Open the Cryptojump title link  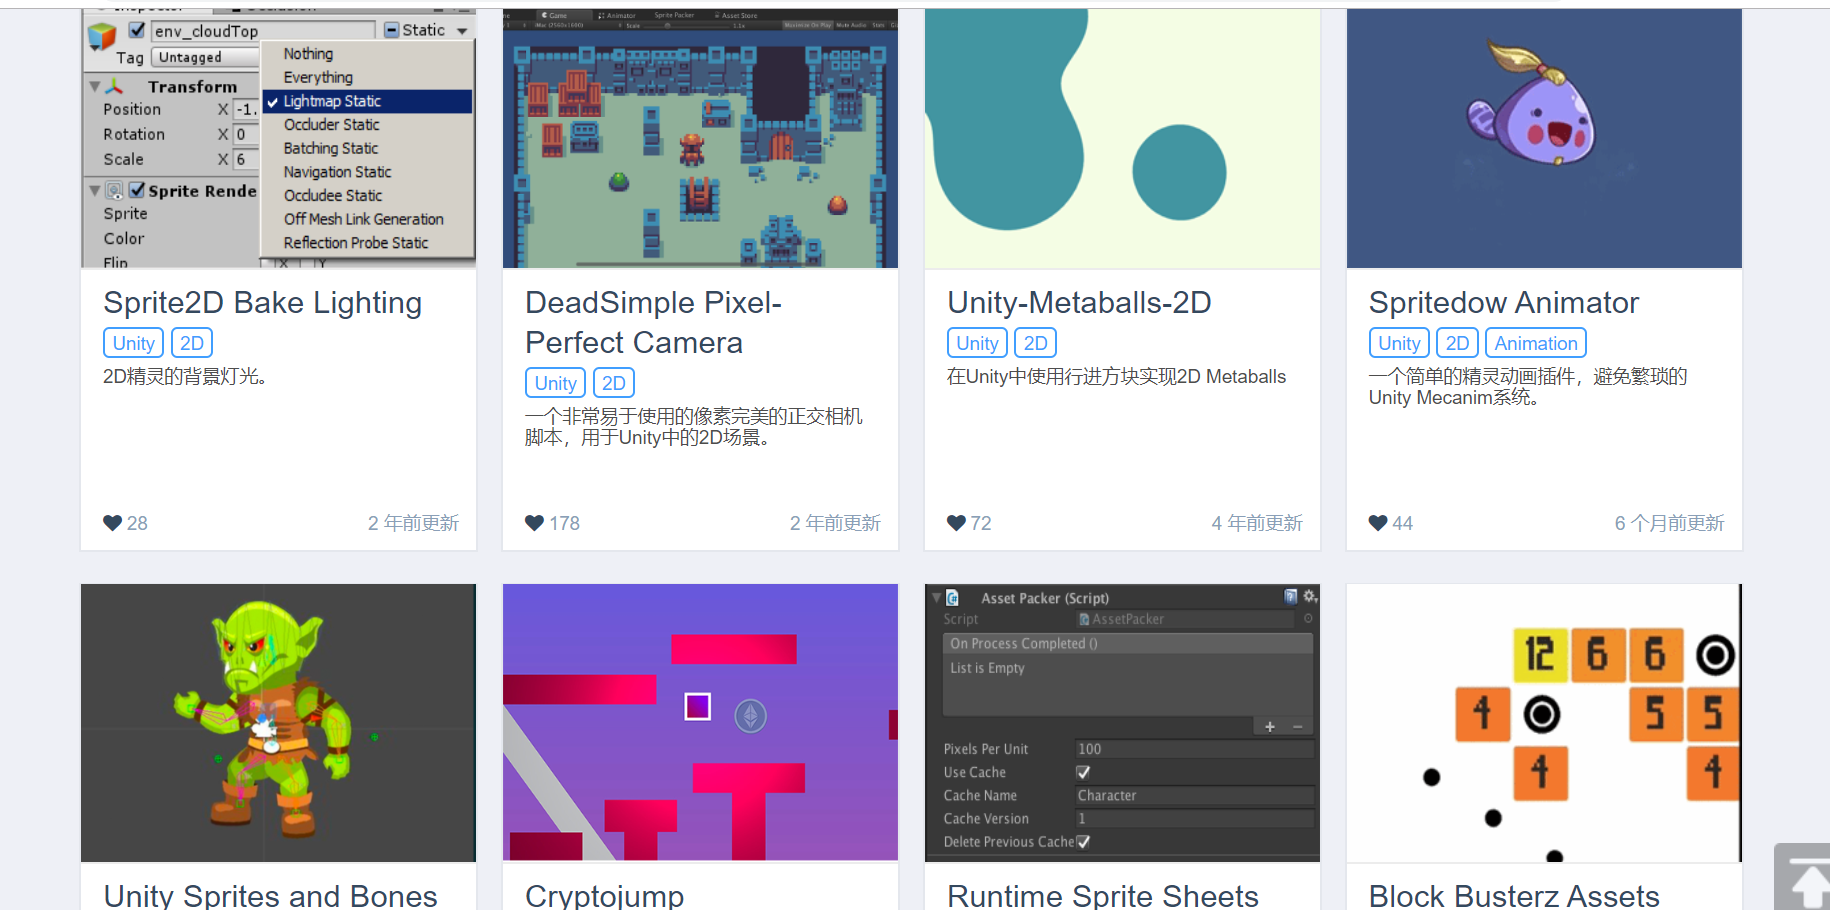(x=604, y=895)
